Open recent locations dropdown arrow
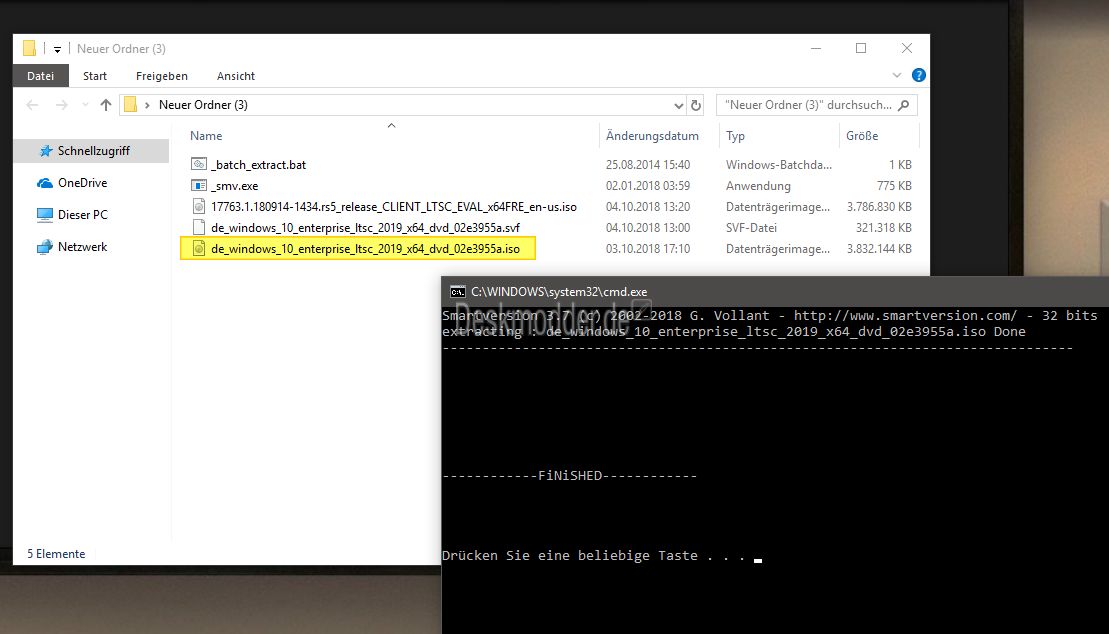 coord(85,105)
